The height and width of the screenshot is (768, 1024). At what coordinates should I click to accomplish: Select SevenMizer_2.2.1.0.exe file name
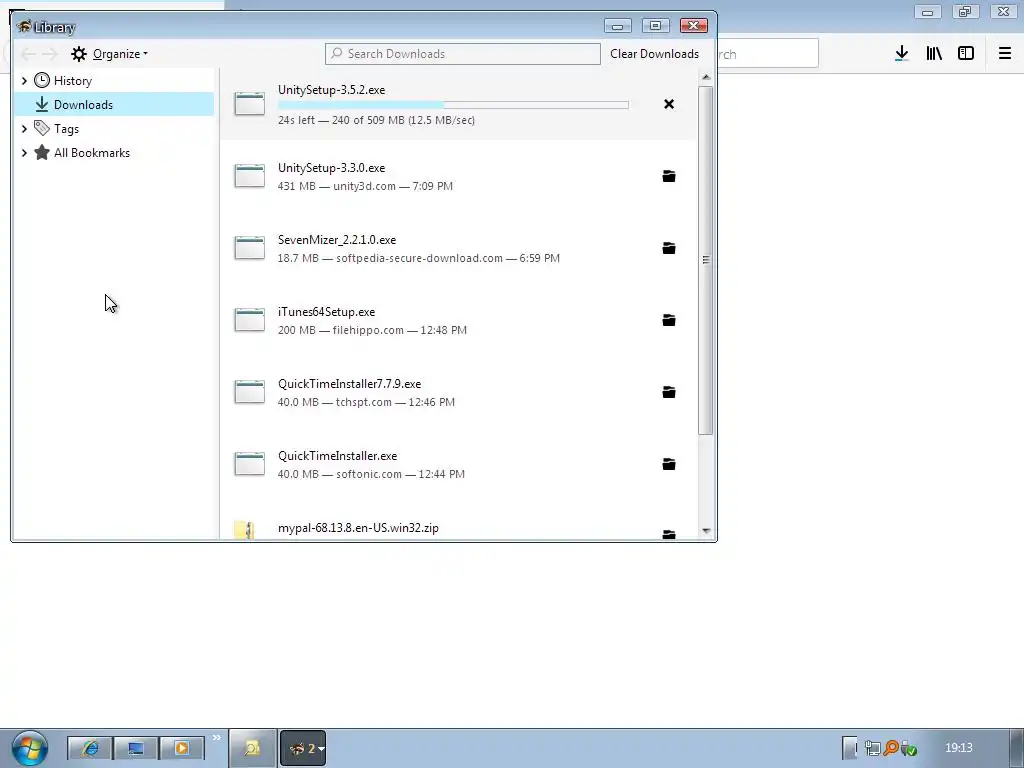click(336, 240)
